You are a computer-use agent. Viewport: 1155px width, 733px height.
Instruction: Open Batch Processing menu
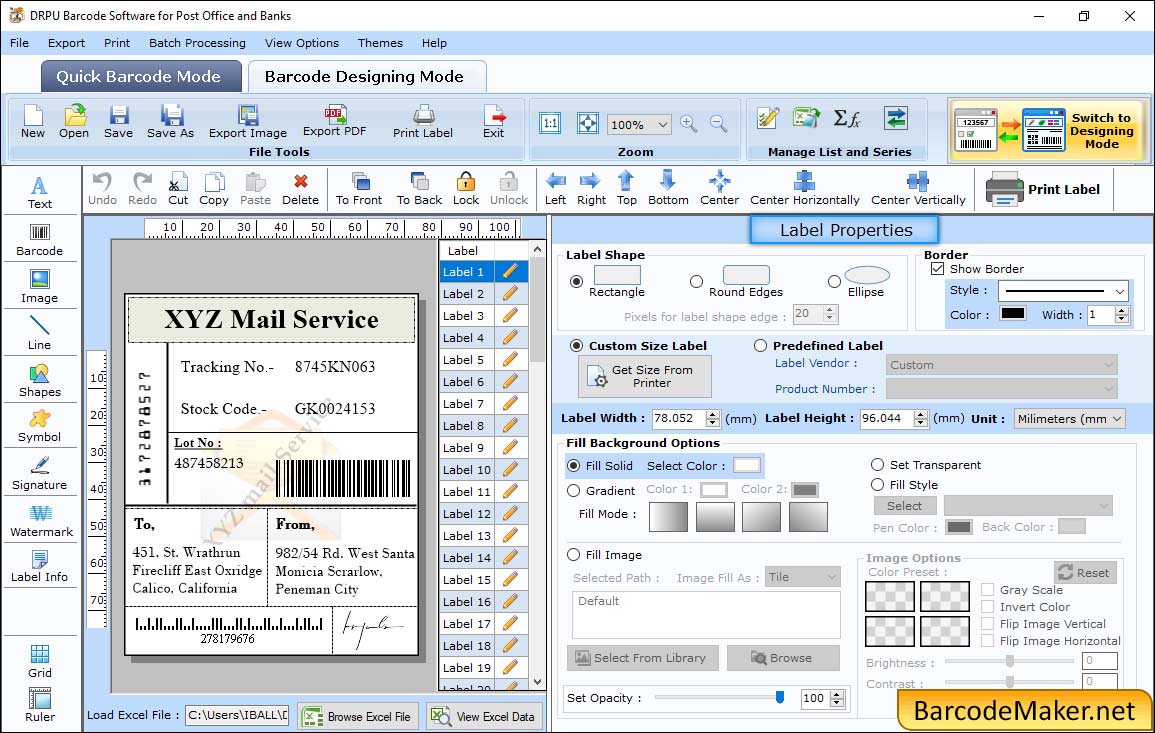[197, 43]
